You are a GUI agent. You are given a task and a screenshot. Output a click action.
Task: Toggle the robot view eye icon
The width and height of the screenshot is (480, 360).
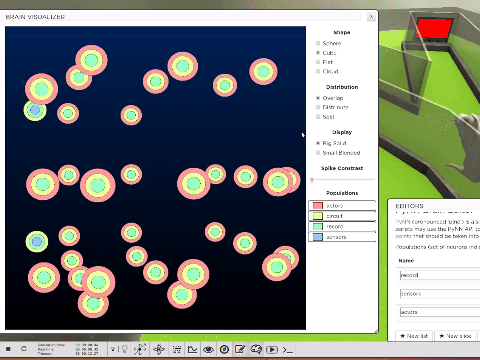(208, 349)
